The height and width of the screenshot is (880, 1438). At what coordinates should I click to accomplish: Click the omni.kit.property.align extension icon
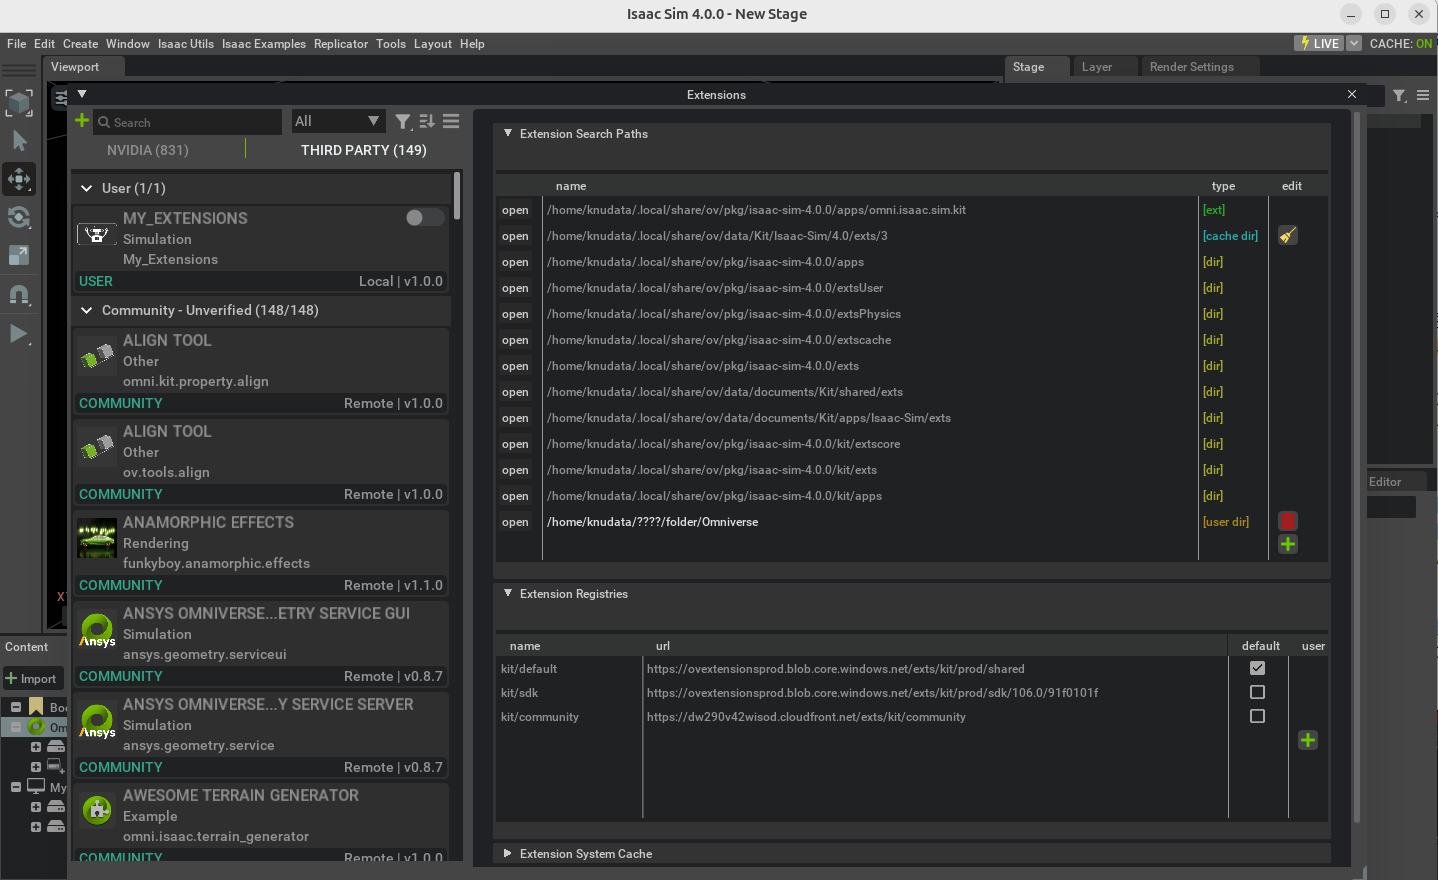click(x=97, y=357)
